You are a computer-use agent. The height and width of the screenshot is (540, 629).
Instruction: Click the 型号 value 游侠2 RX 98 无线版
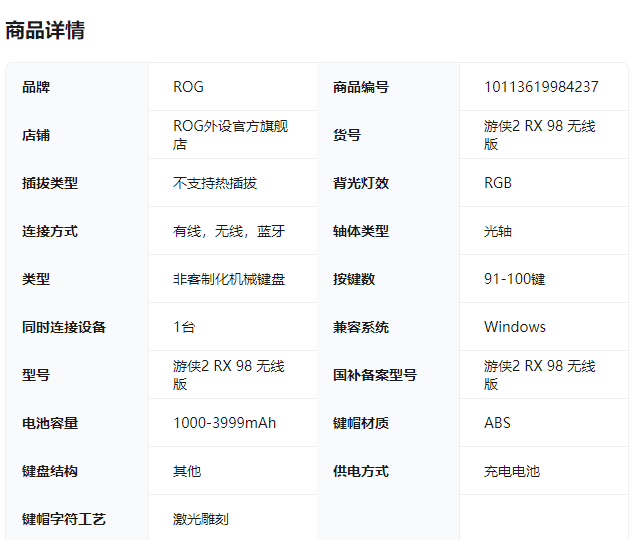pos(229,375)
